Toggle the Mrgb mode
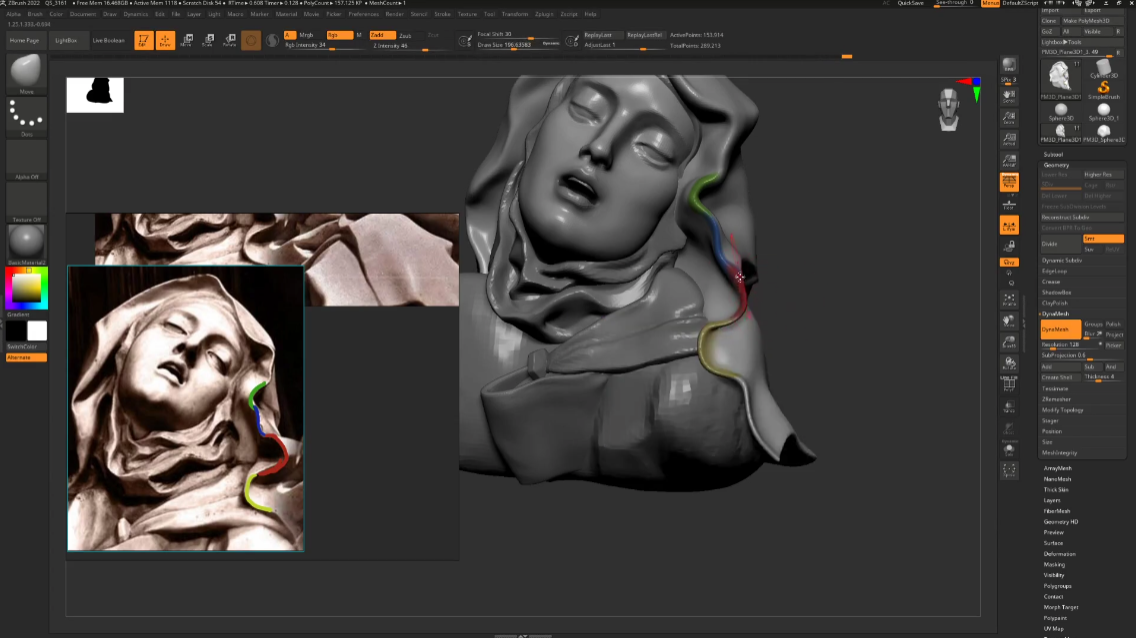This screenshot has height=638, width=1136. click(306, 35)
